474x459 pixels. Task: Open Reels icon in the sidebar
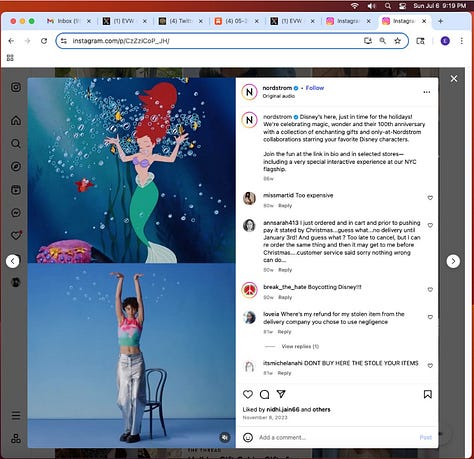[x=16, y=190]
